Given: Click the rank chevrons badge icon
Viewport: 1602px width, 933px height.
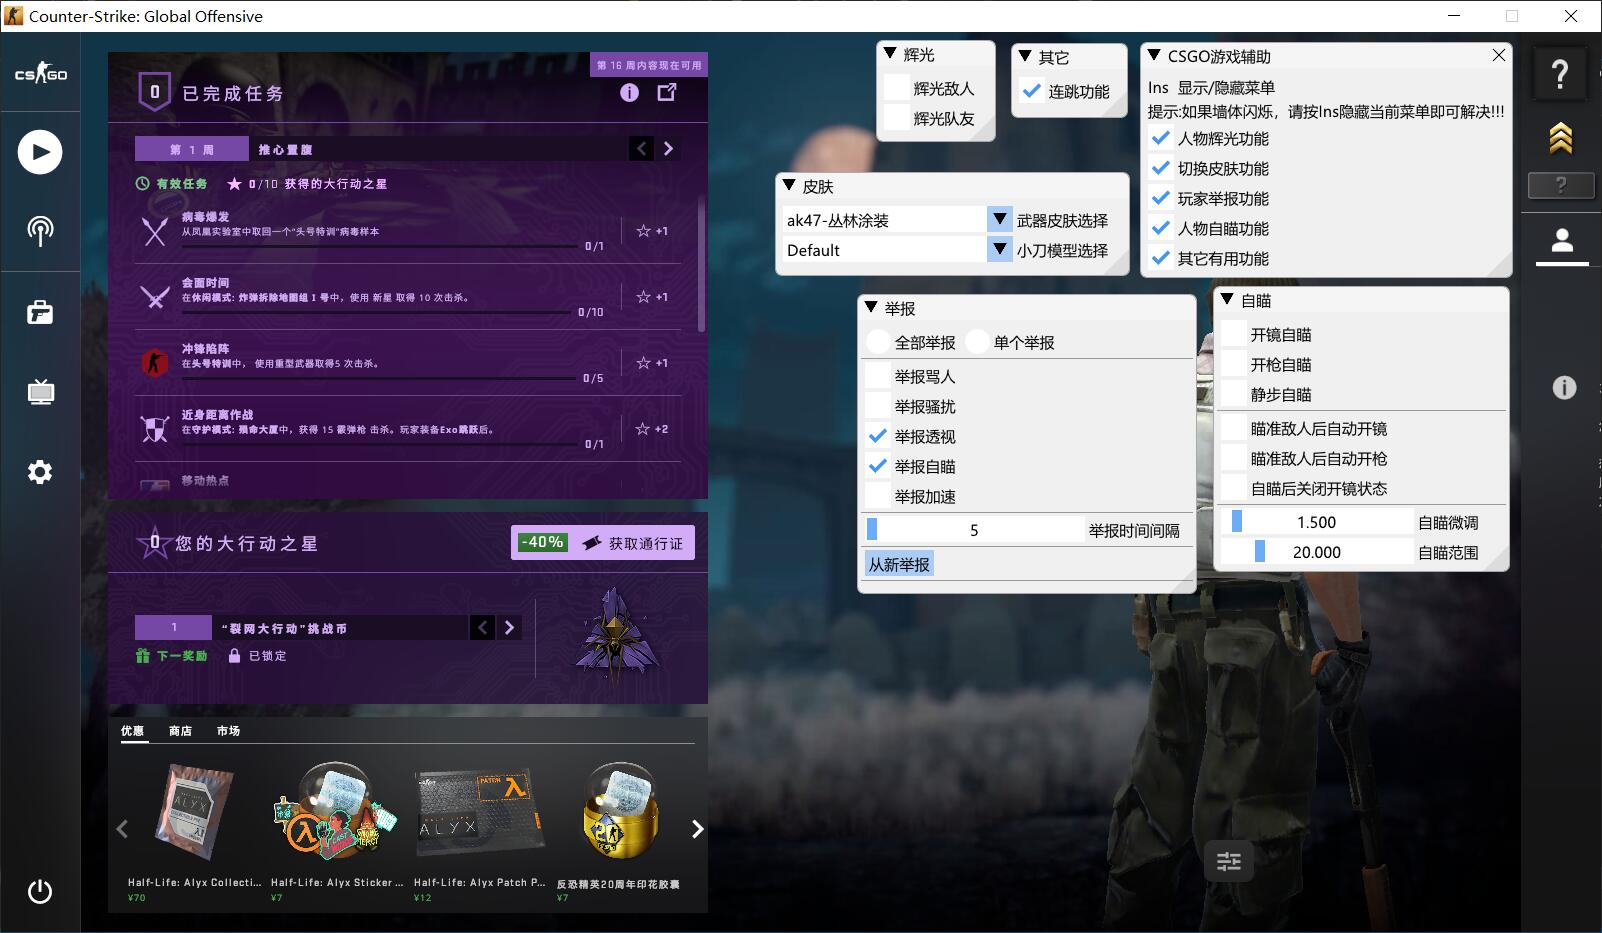Looking at the screenshot, I should pyautogui.click(x=1561, y=138).
